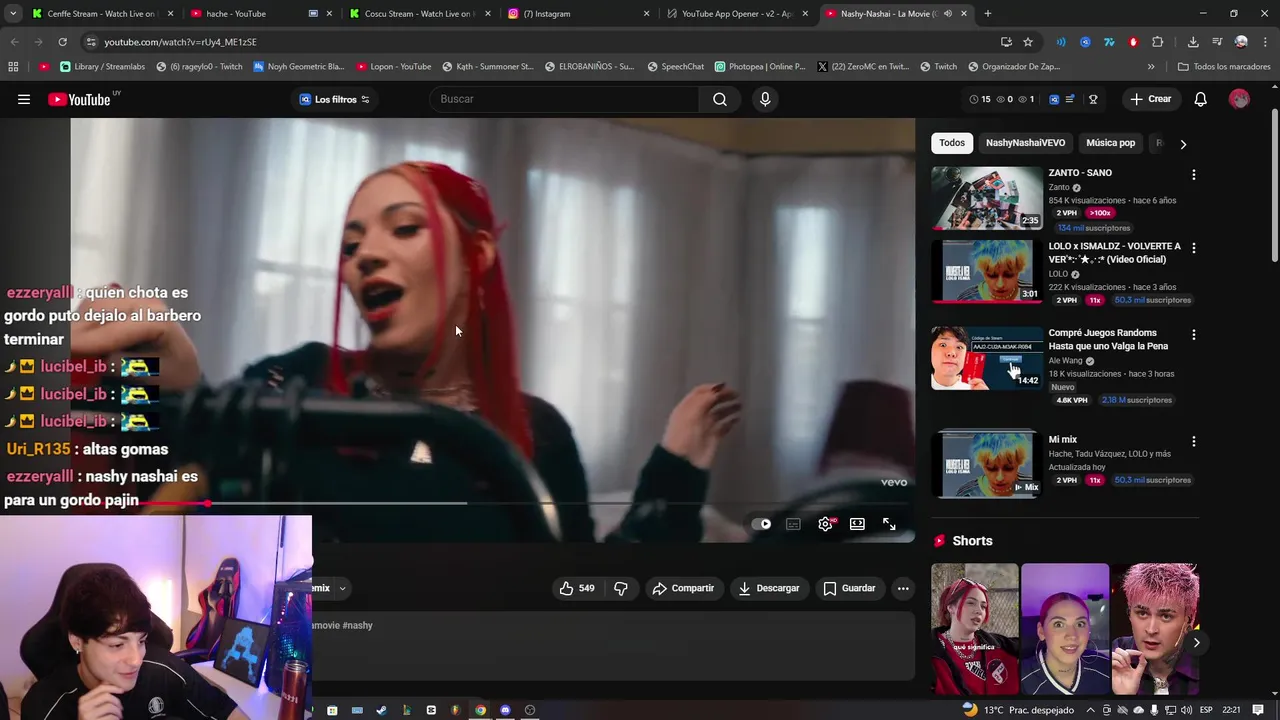The image size is (1280, 720).
Task: Click the Descargar button
Action: 769,588
